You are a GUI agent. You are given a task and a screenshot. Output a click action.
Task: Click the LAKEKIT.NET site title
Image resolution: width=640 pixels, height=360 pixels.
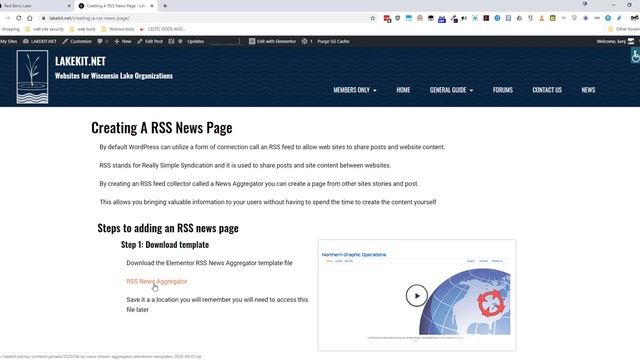80,61
